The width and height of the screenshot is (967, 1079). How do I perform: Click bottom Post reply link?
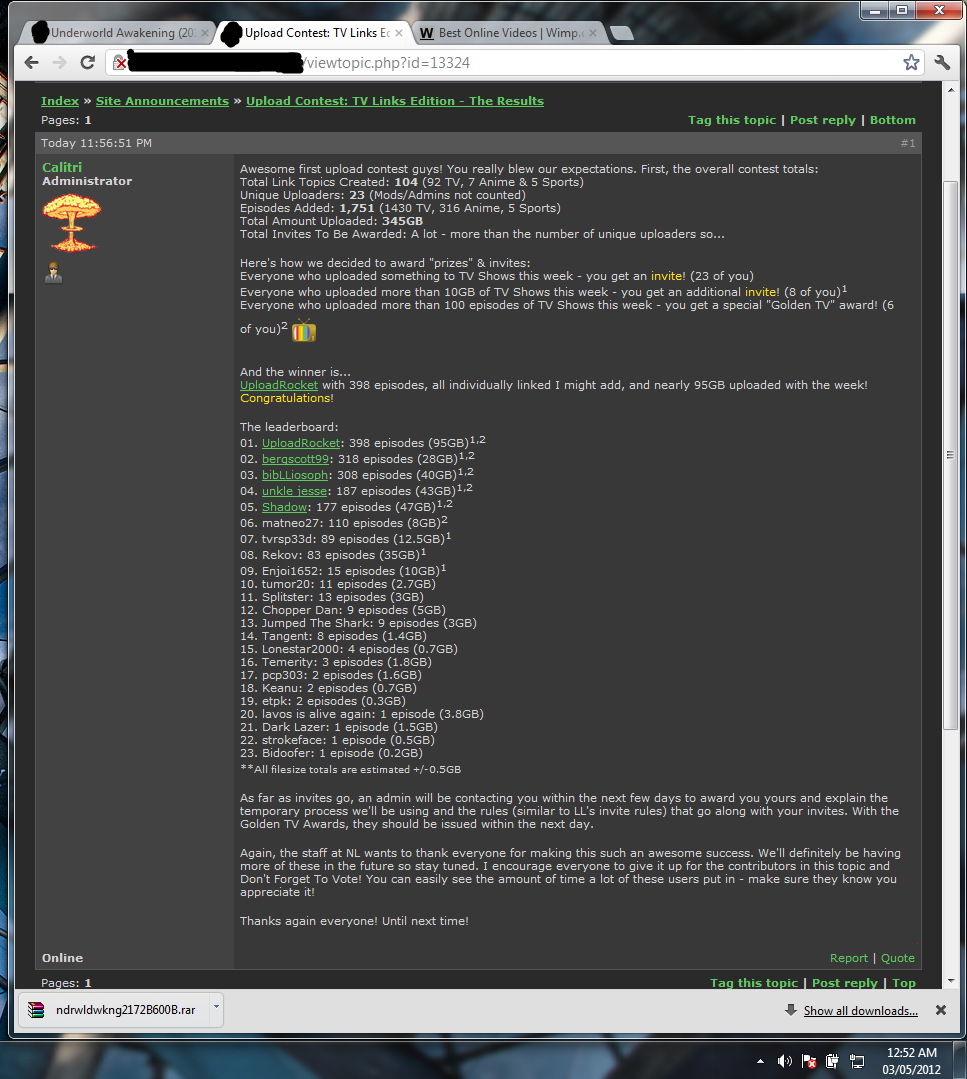tap(844, 983)
